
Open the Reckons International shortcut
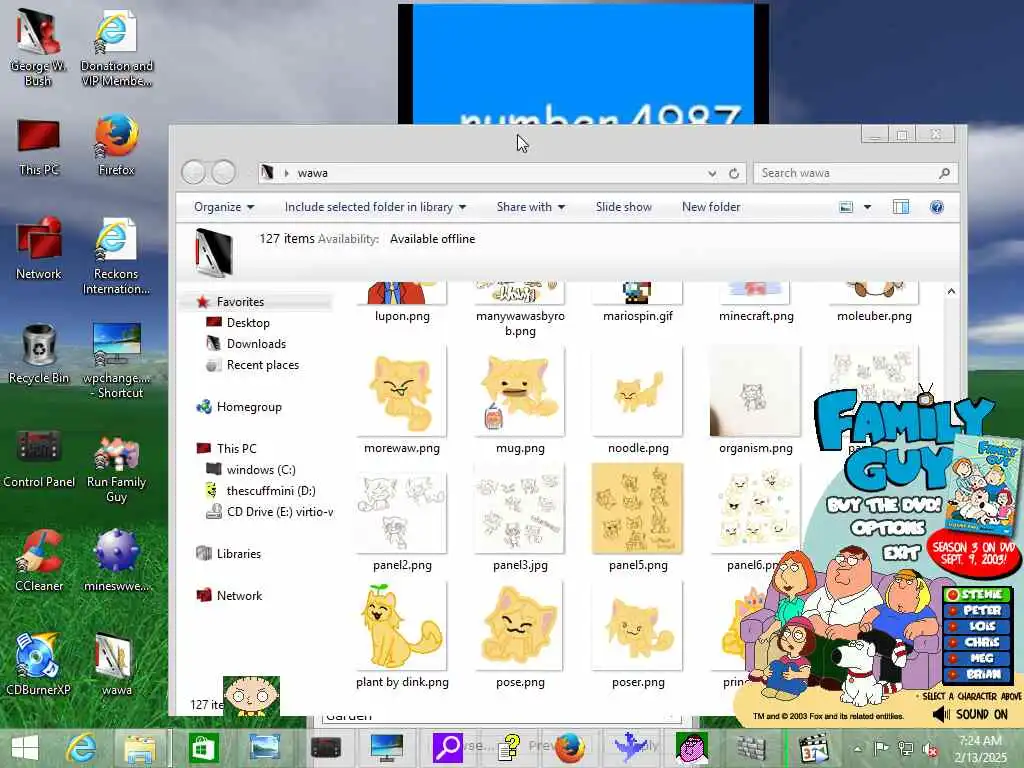116,256
